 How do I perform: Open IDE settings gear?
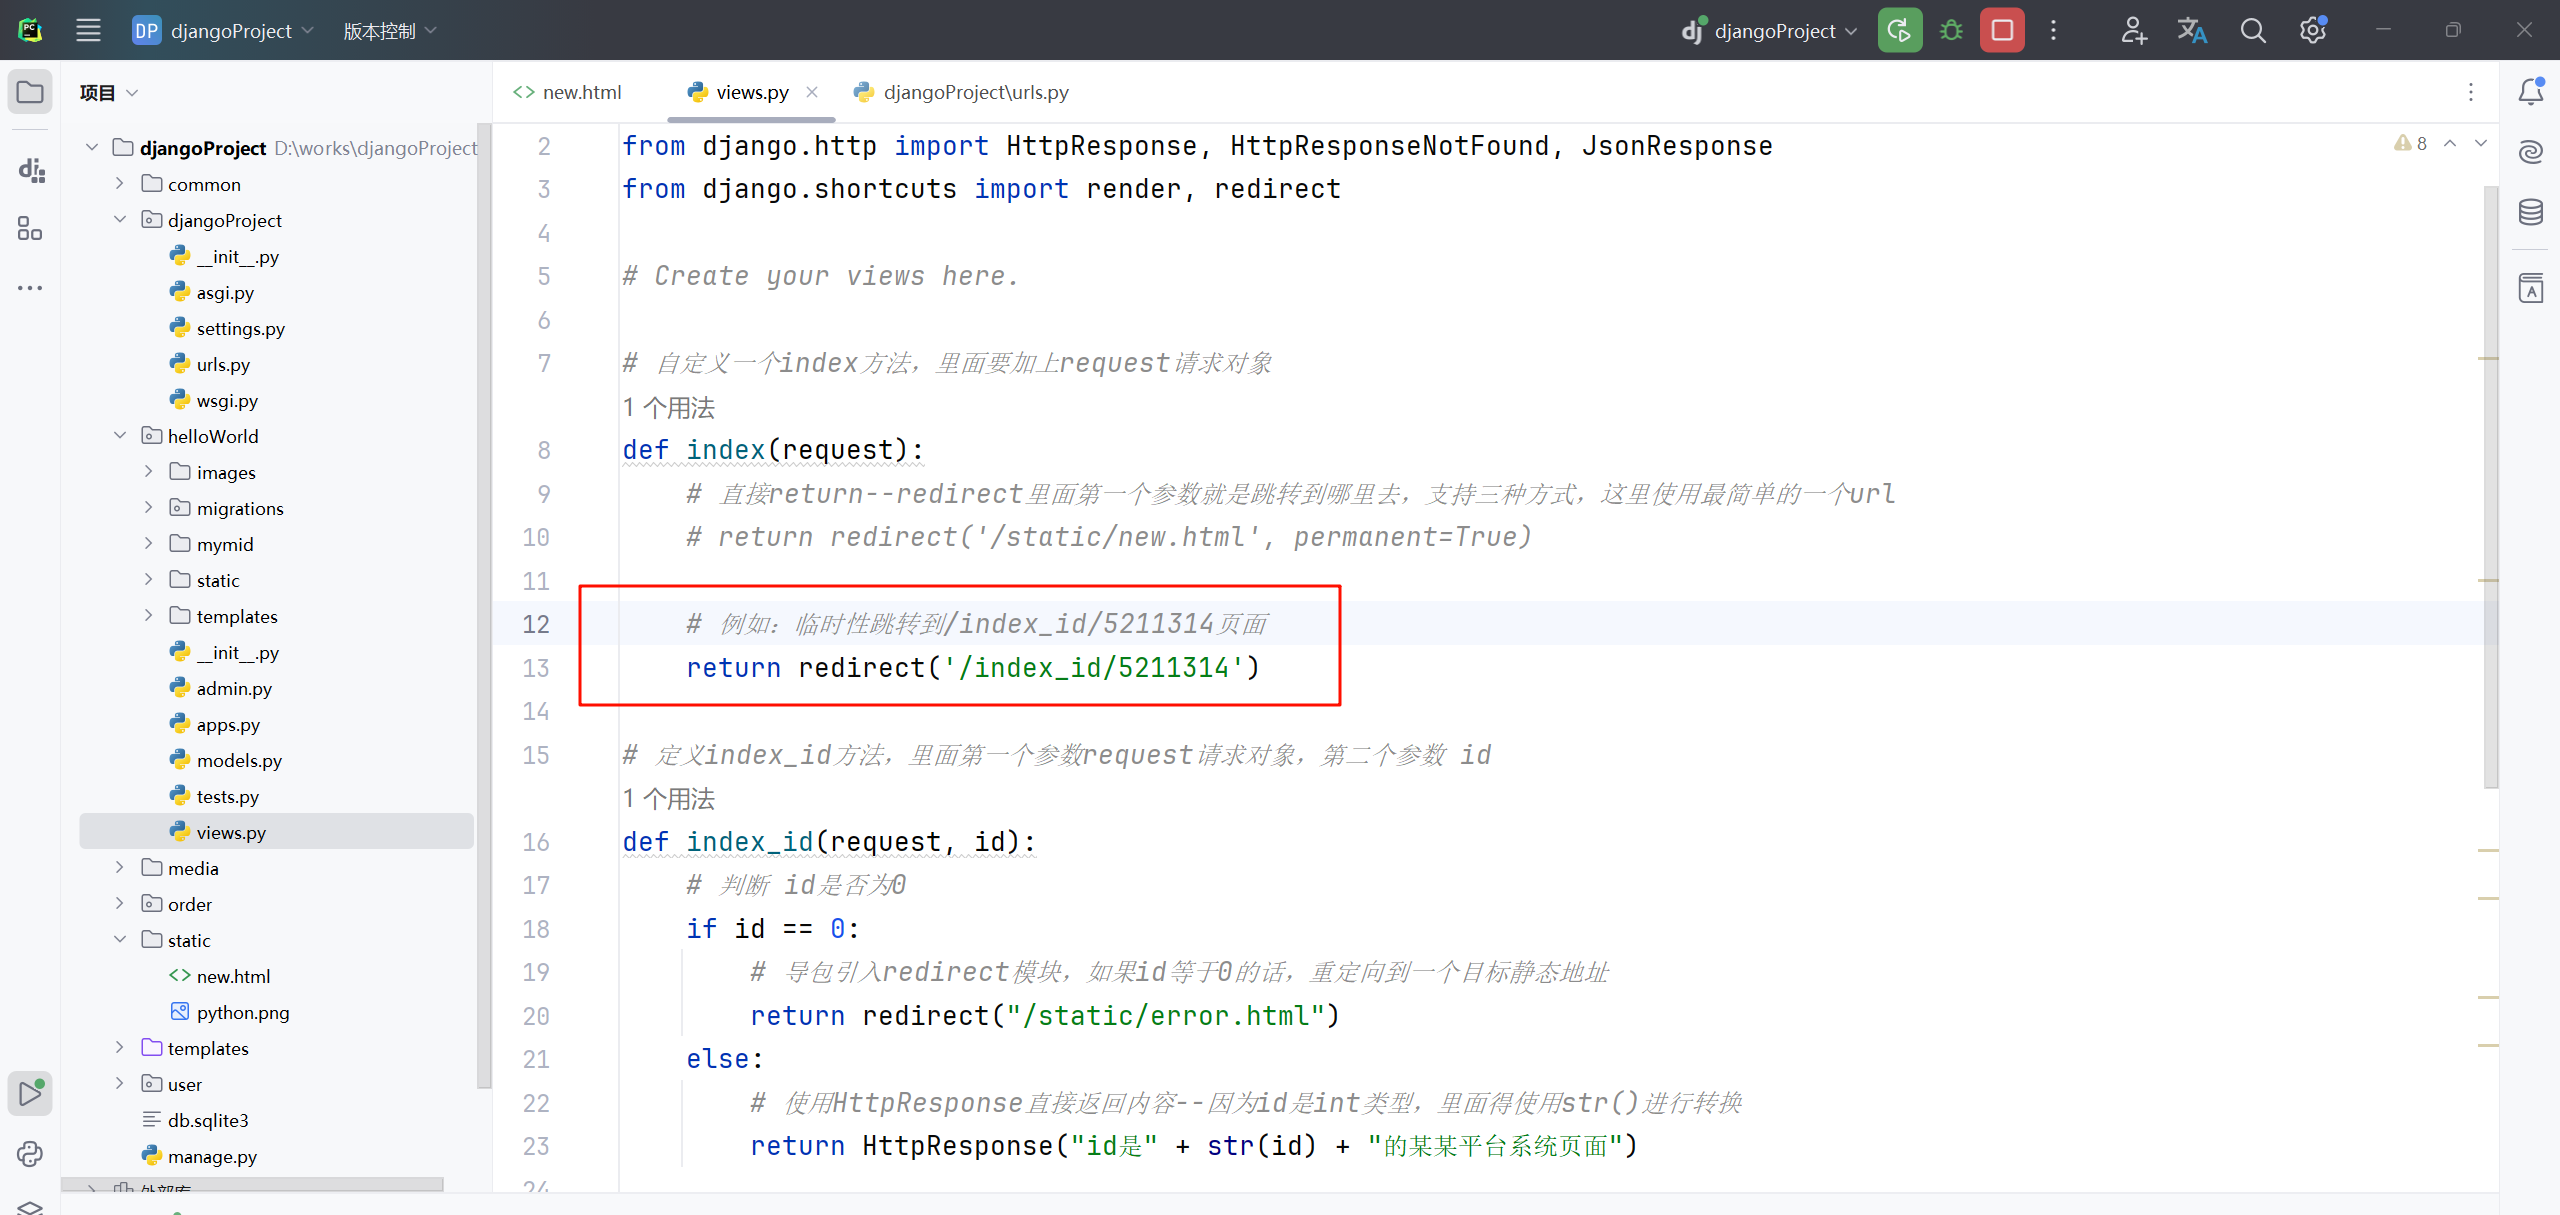[x=2313, y=30]
